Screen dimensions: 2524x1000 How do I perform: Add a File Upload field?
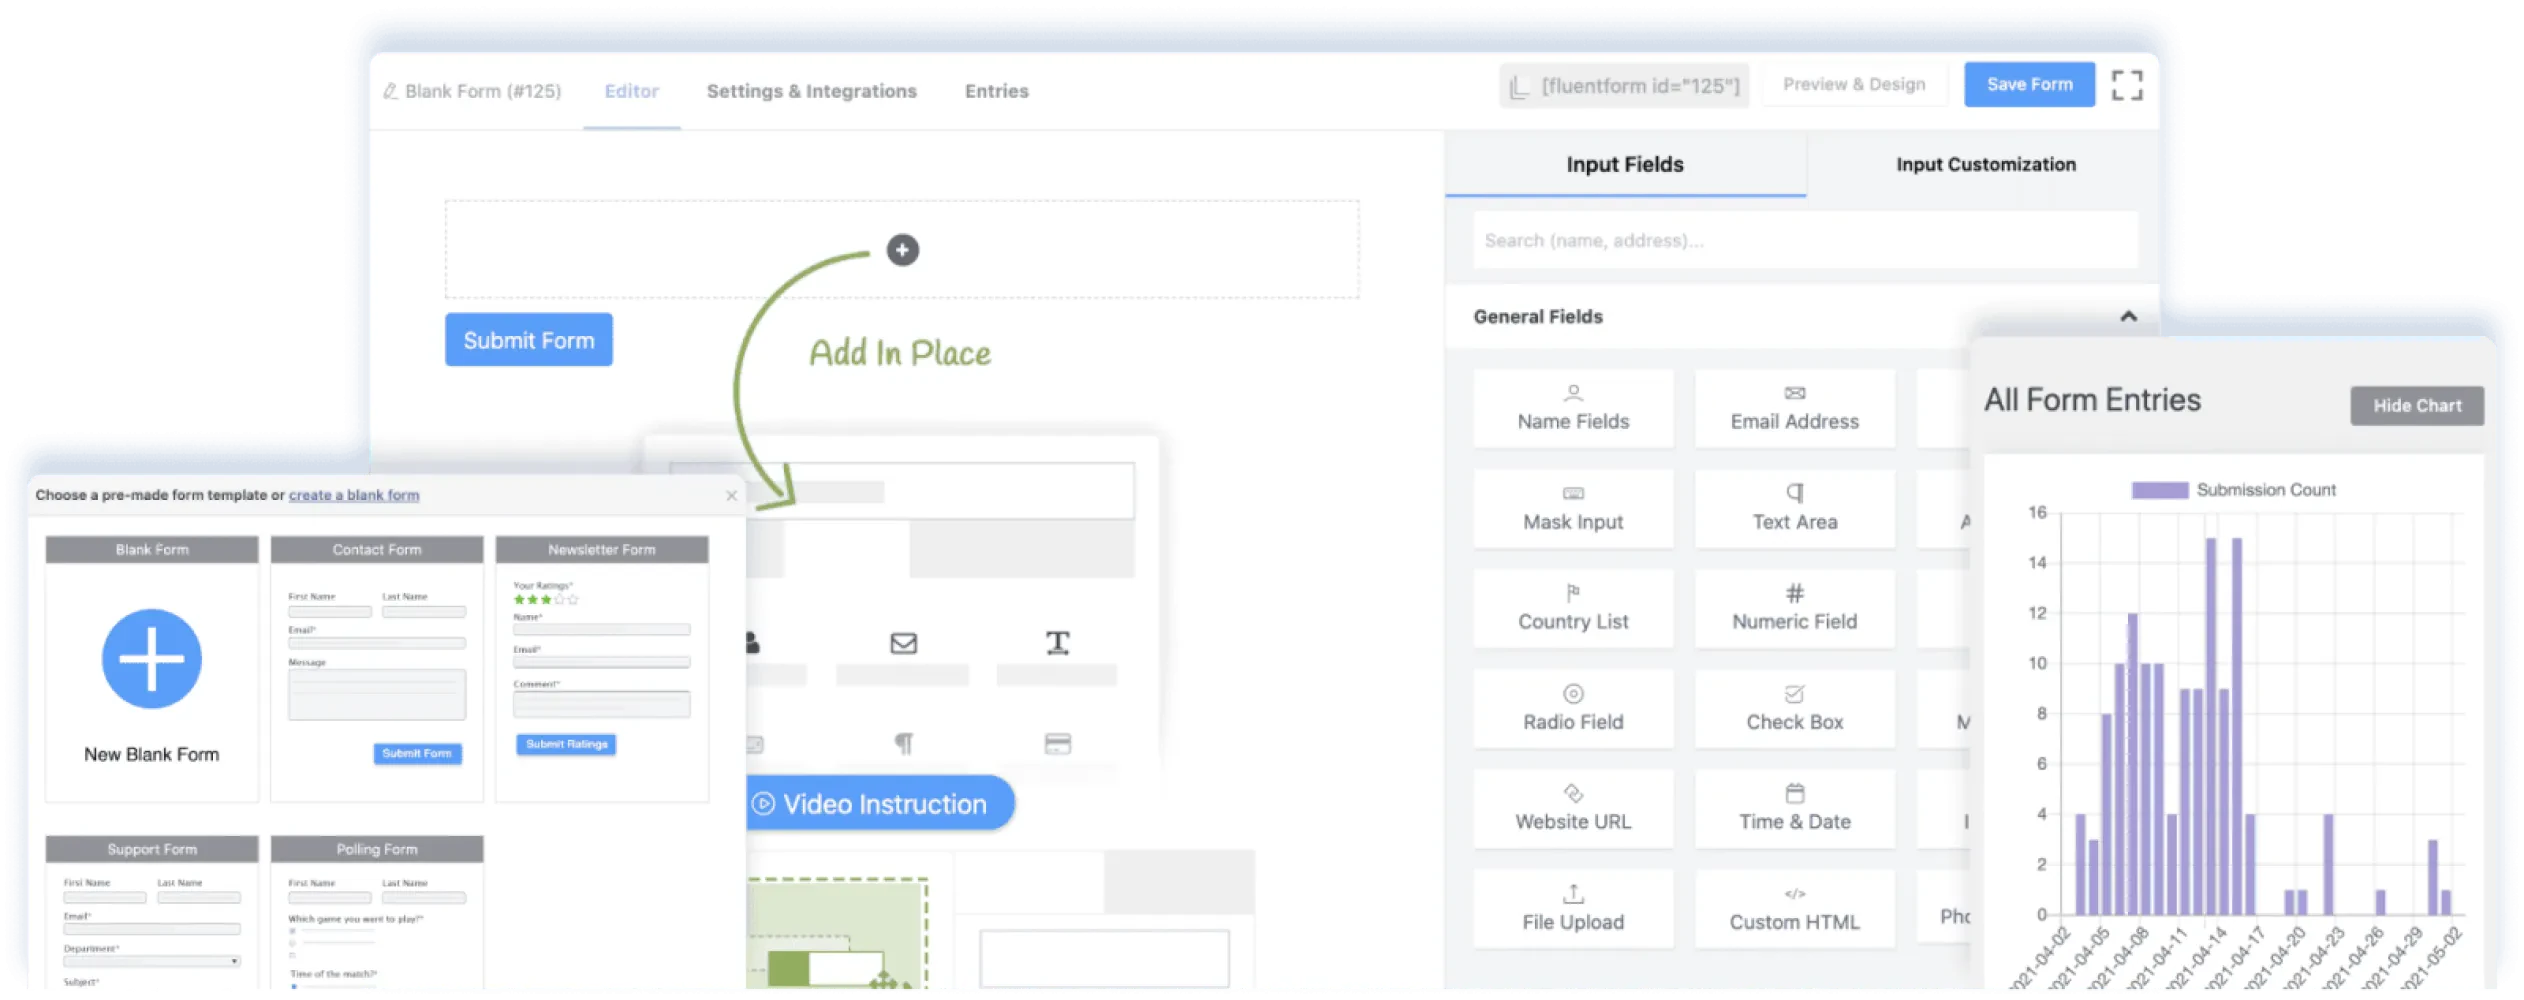(1573, 908)
